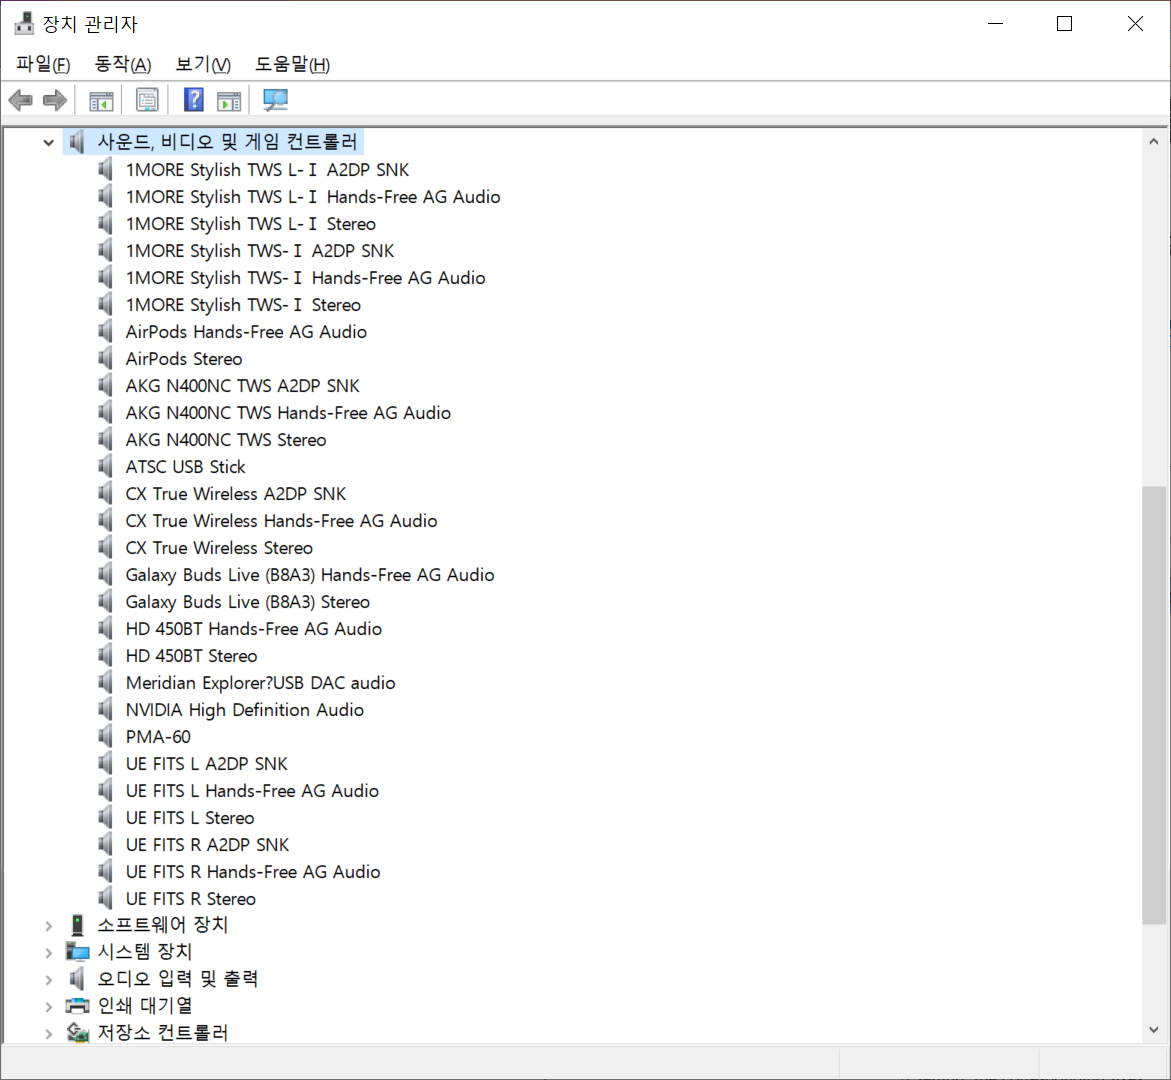This screenshot has height=1080, width=1171.
Task: Collapse the 사운드, 비디오 및 게임 컨트롤러 category
Action: pyautogui.click(x=49, y=142)
